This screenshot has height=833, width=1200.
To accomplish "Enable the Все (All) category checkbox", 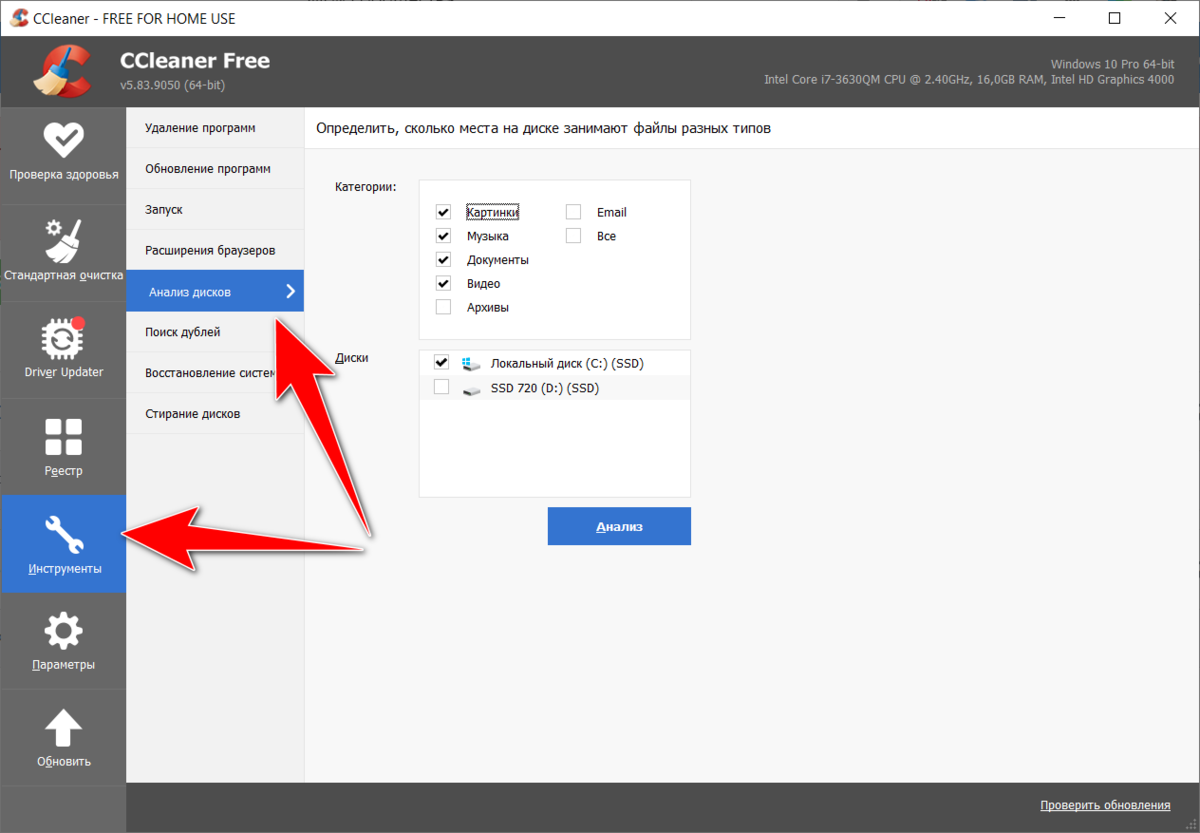I will 573,236.
